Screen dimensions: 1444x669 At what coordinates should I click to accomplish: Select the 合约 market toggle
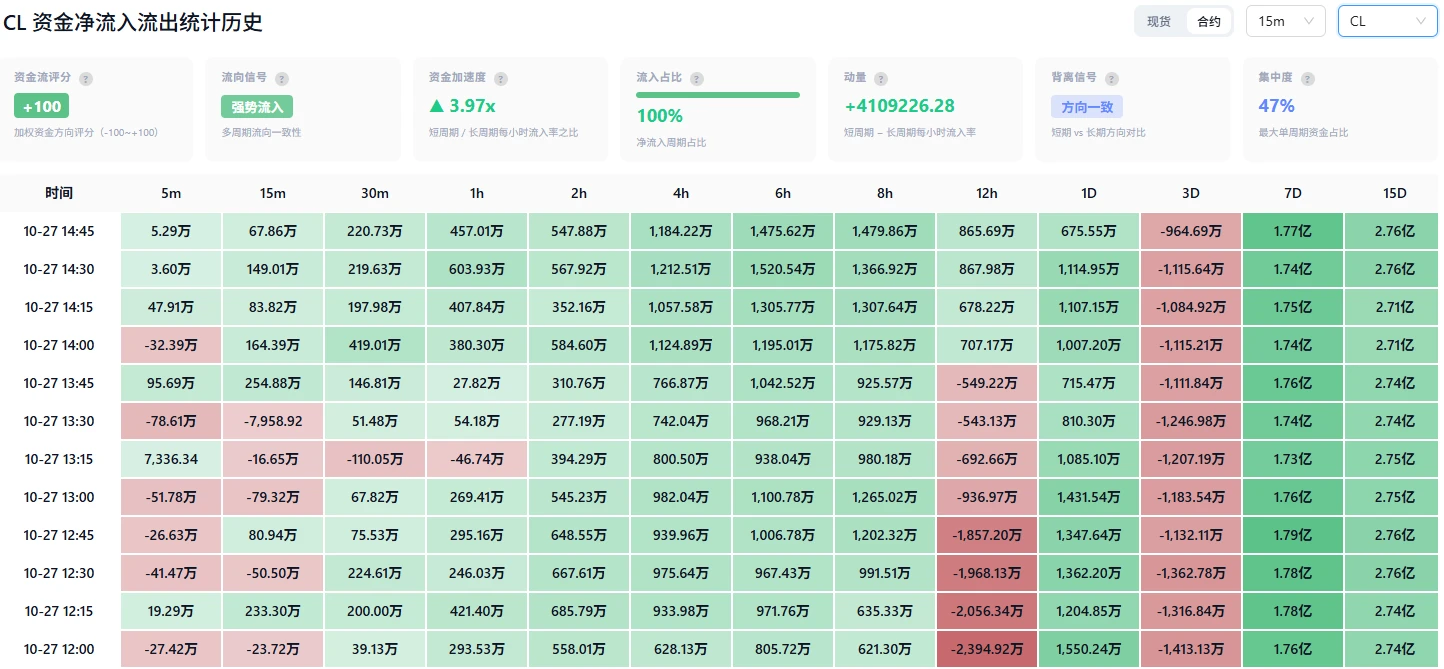point(1209,21)
